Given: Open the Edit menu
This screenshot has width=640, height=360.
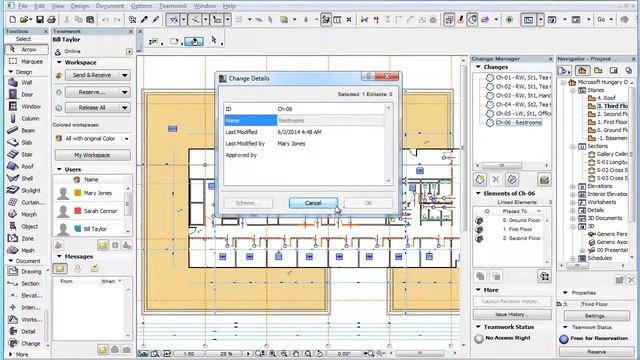Looking at the screenshot, I should [39, 6].
